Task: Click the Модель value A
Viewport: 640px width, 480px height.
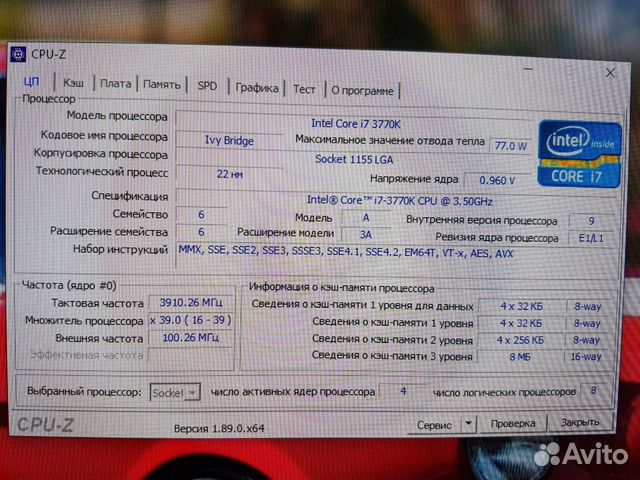Action: point(366,218)
